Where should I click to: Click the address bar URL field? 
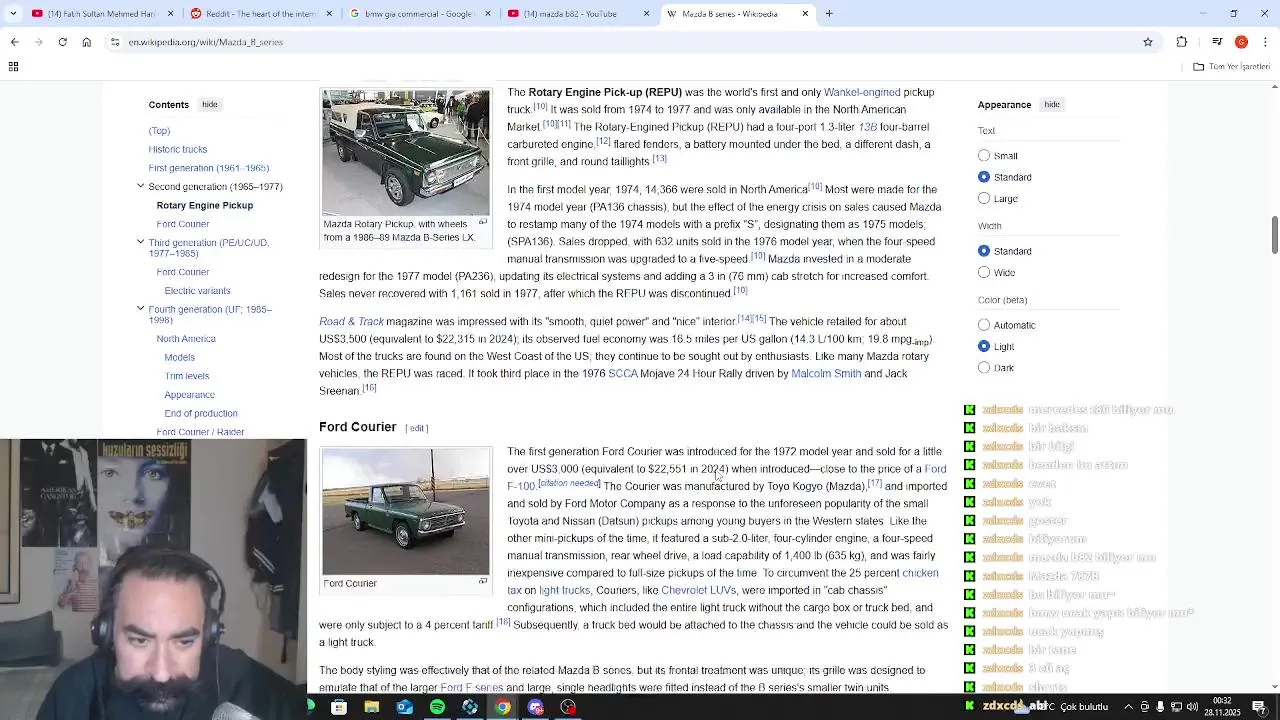pos(630,42)
